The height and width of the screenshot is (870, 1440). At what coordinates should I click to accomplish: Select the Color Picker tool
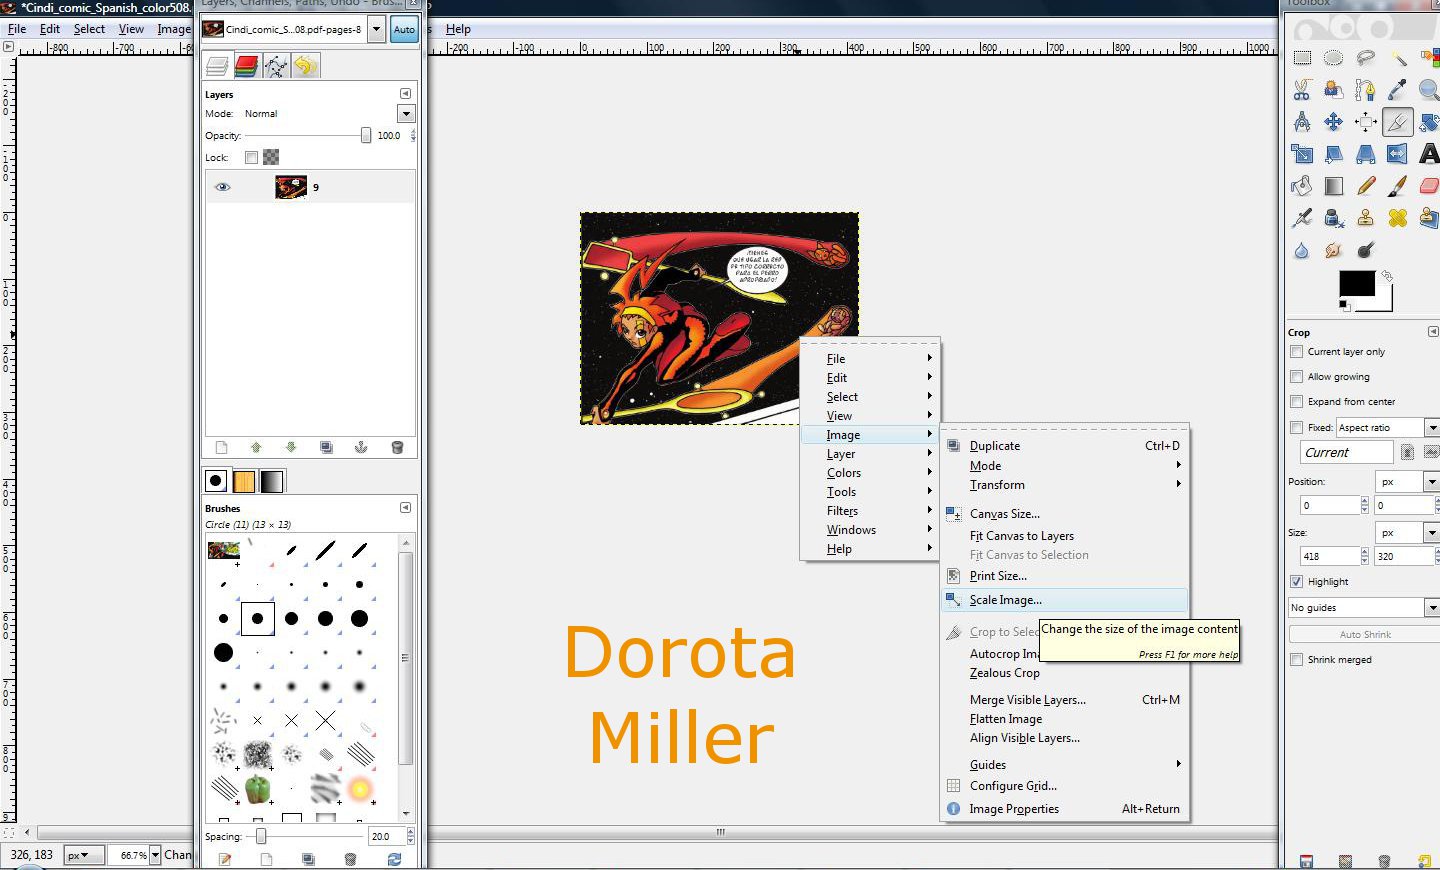click(1399, 91)
